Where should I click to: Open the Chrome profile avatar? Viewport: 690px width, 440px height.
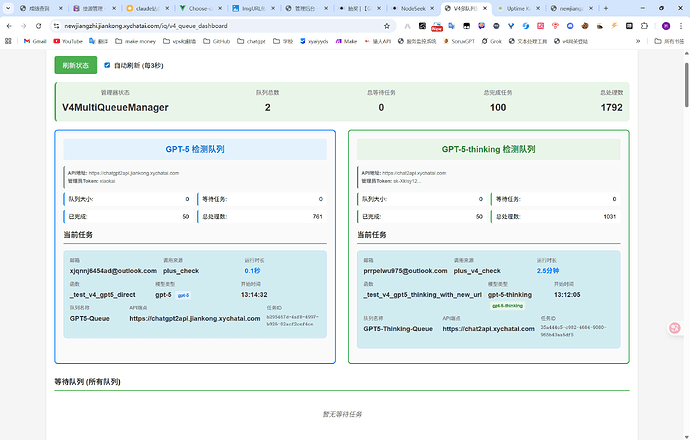[667, 25]
